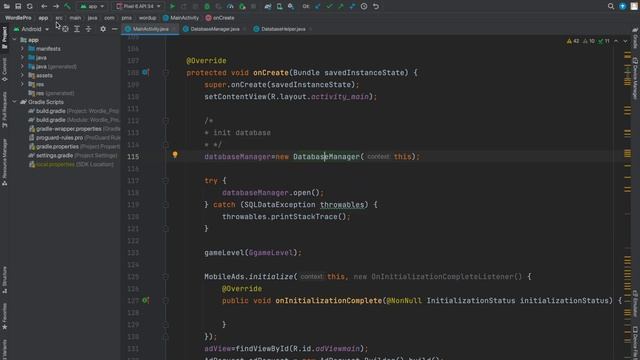Click the wordup breadcrumb segment
Screen dimensions: 640x360
pos(147,18)
